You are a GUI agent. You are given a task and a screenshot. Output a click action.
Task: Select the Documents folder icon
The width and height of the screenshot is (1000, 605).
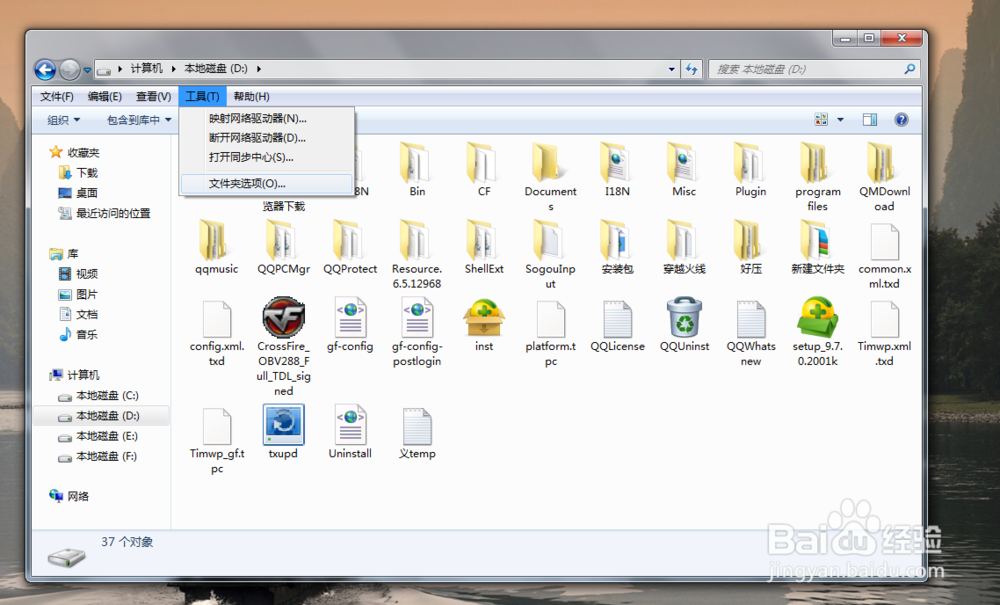(550, 163)
